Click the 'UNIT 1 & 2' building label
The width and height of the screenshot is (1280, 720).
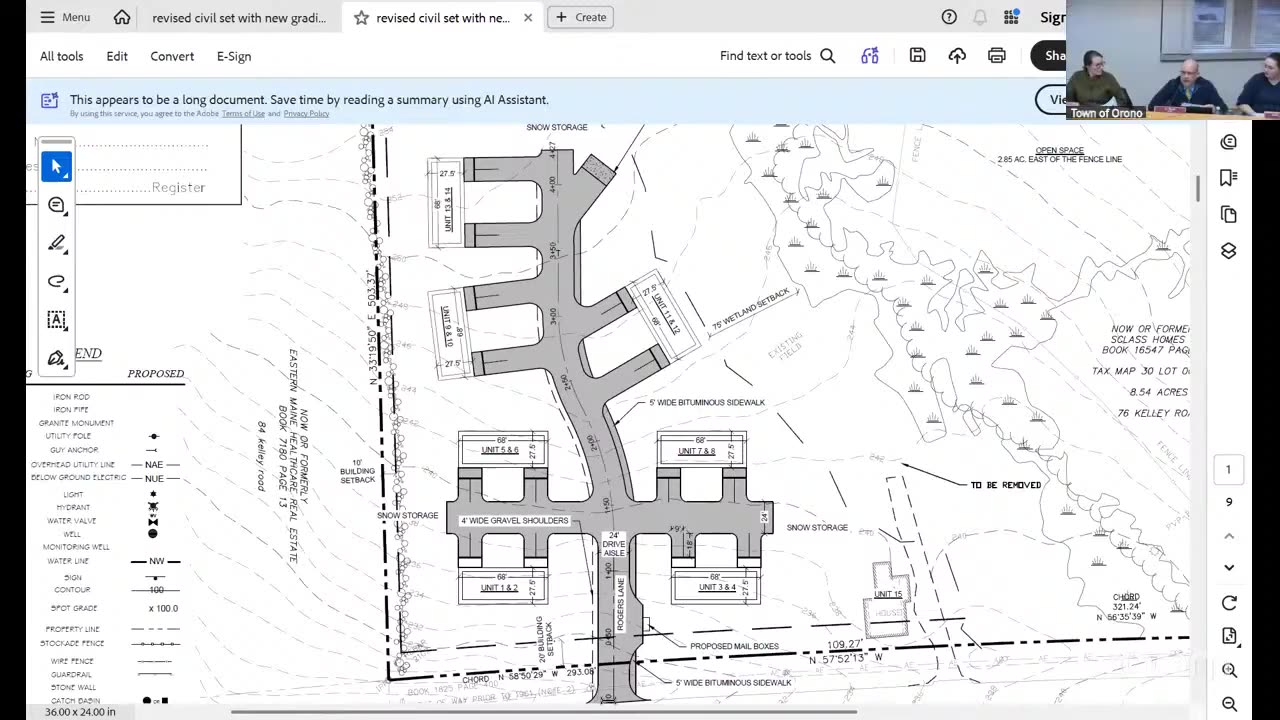point(499,588)
